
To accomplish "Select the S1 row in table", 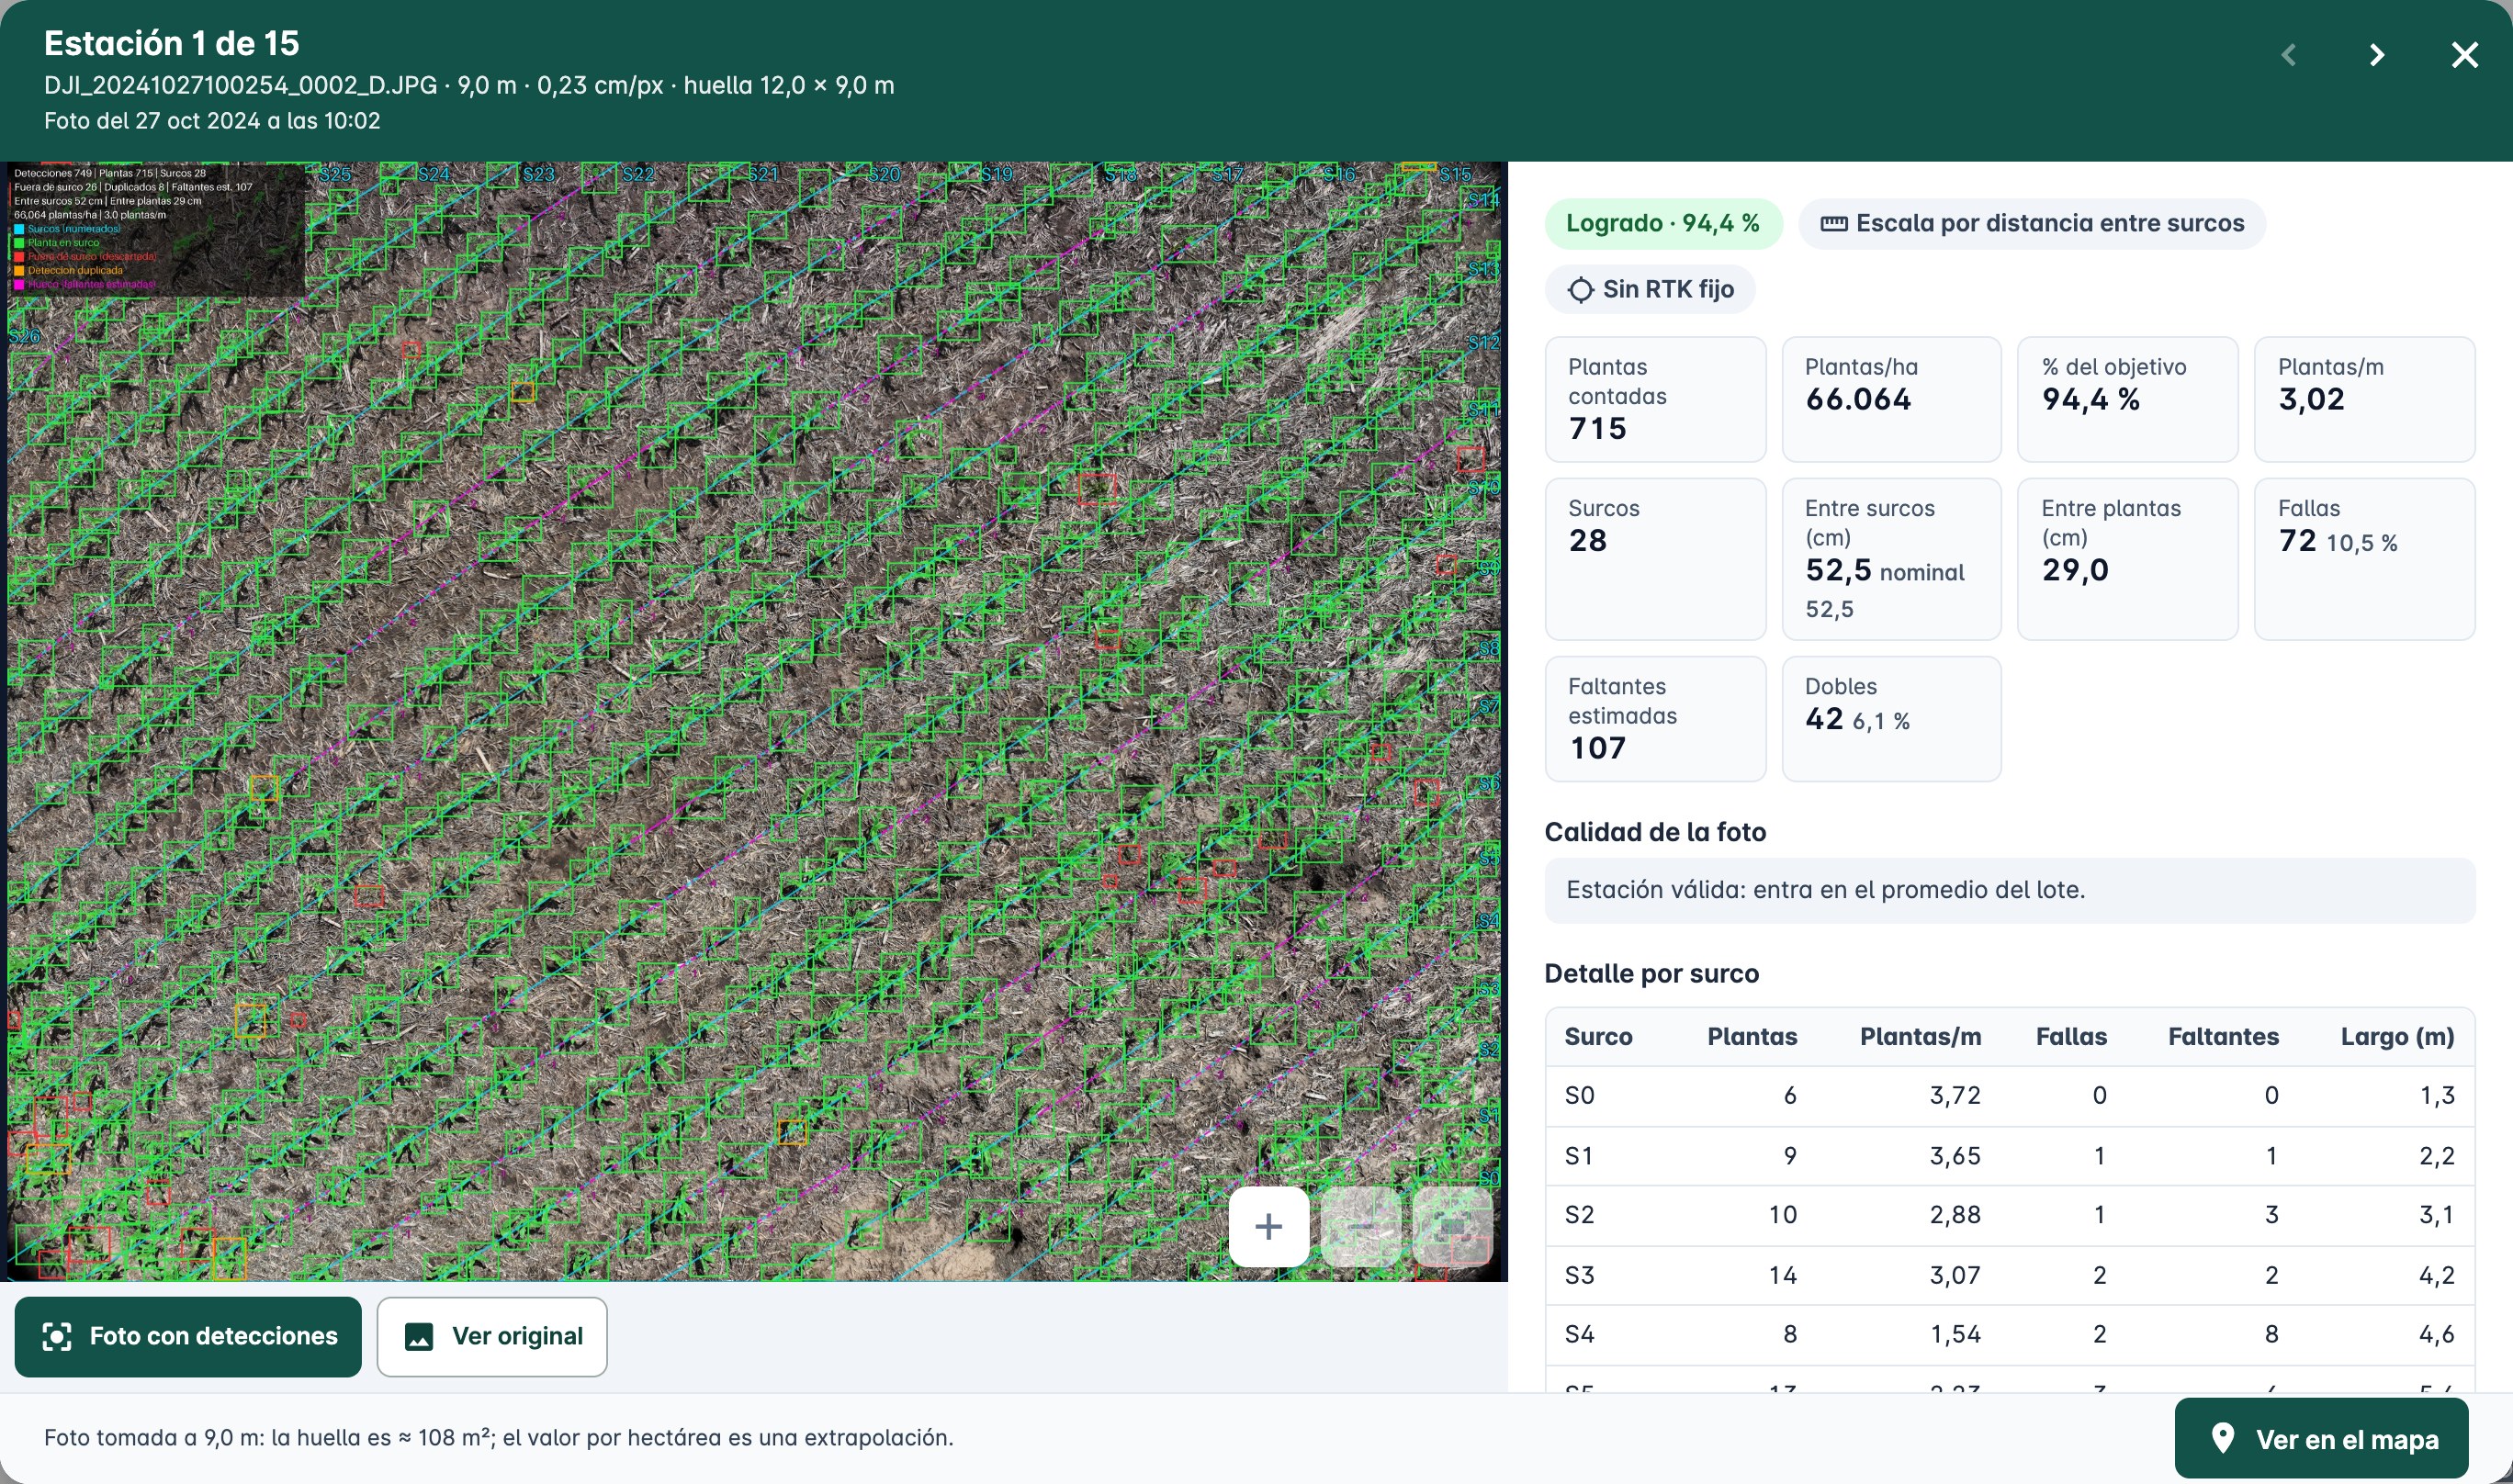I will 2010,1156.
